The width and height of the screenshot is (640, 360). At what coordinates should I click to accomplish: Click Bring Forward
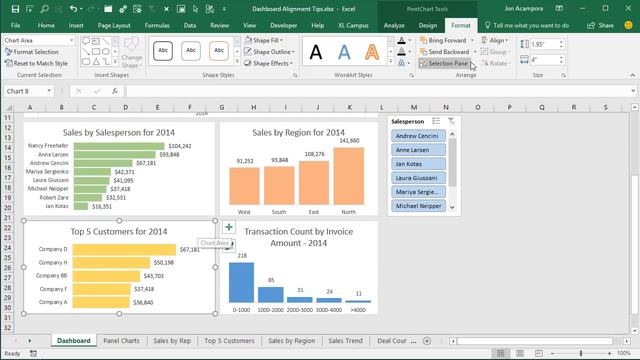[443, 40]
